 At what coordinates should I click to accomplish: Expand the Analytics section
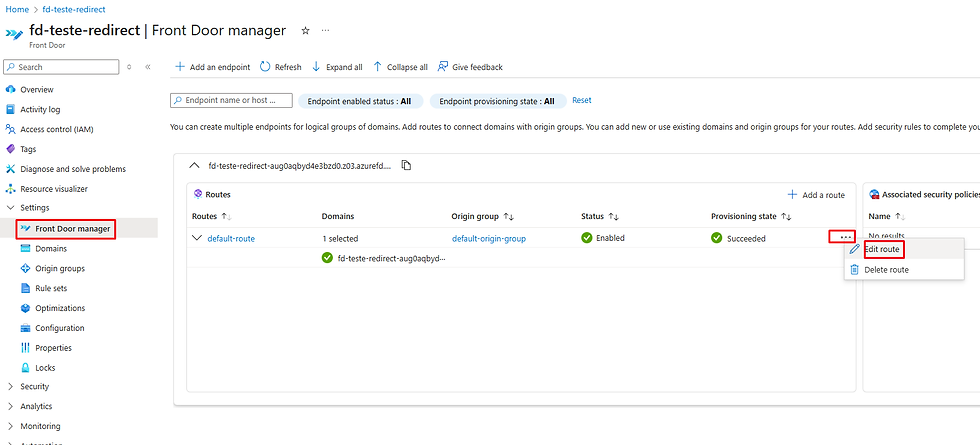[x=10, y=406]
